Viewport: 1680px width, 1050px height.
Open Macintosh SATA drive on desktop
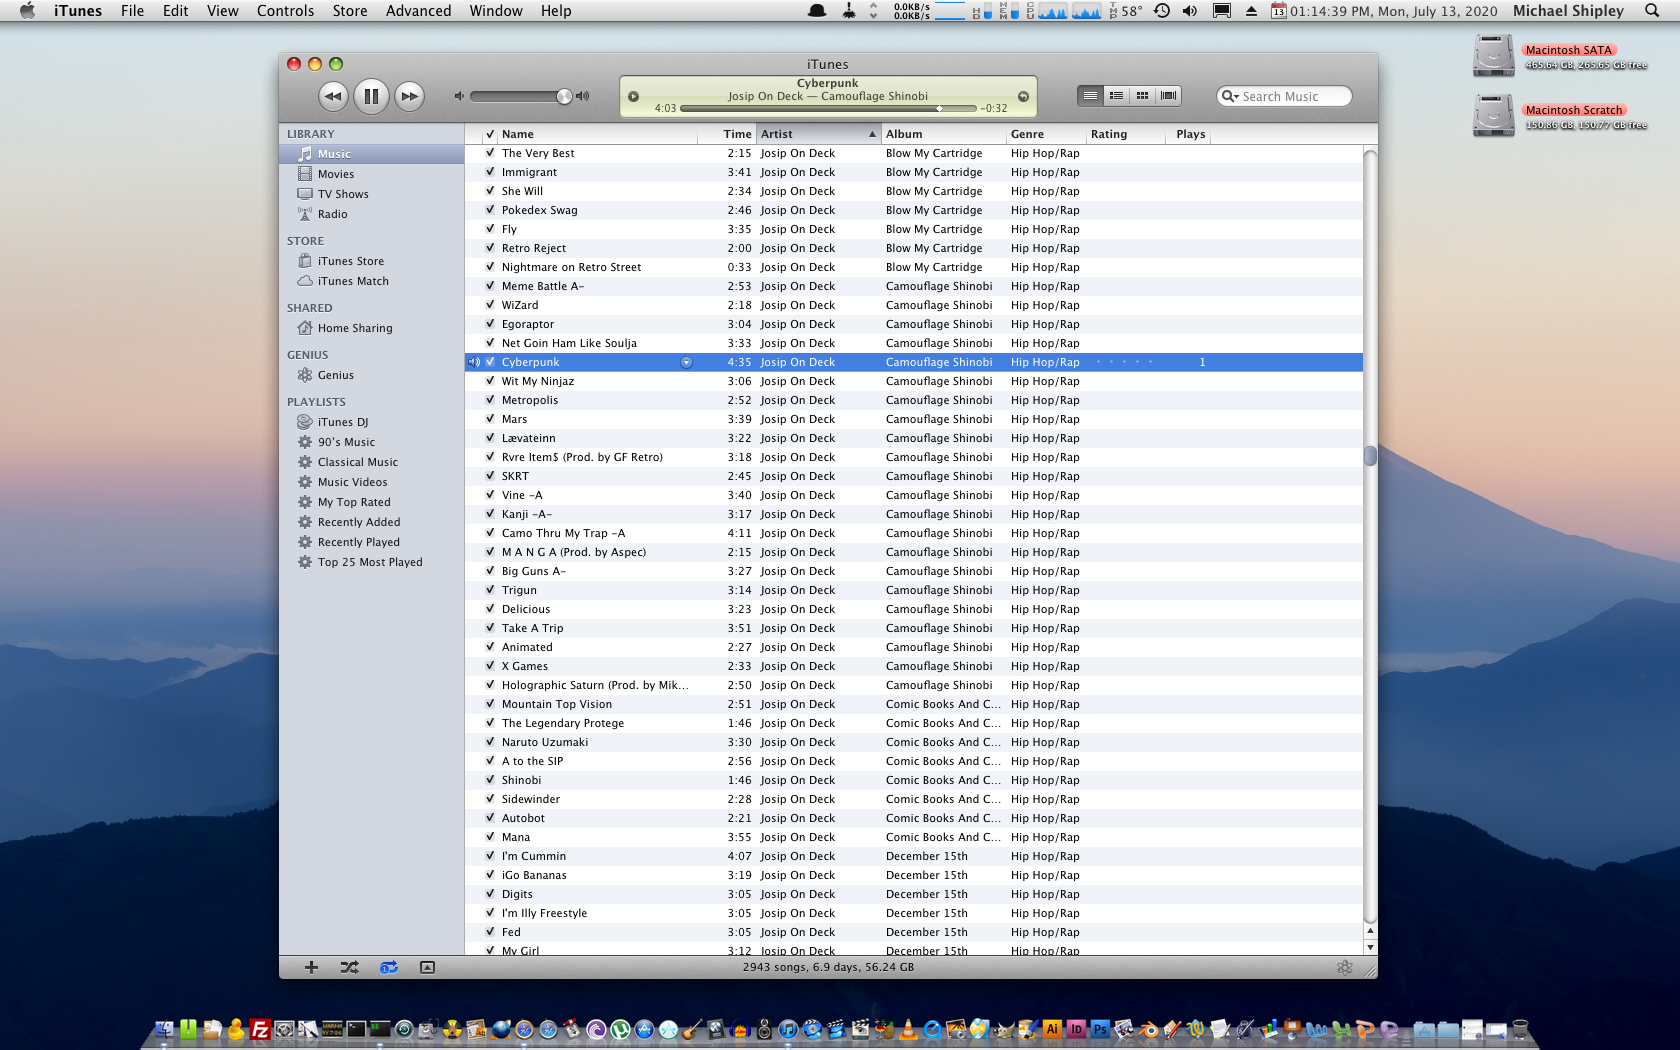coord(1494,56)
